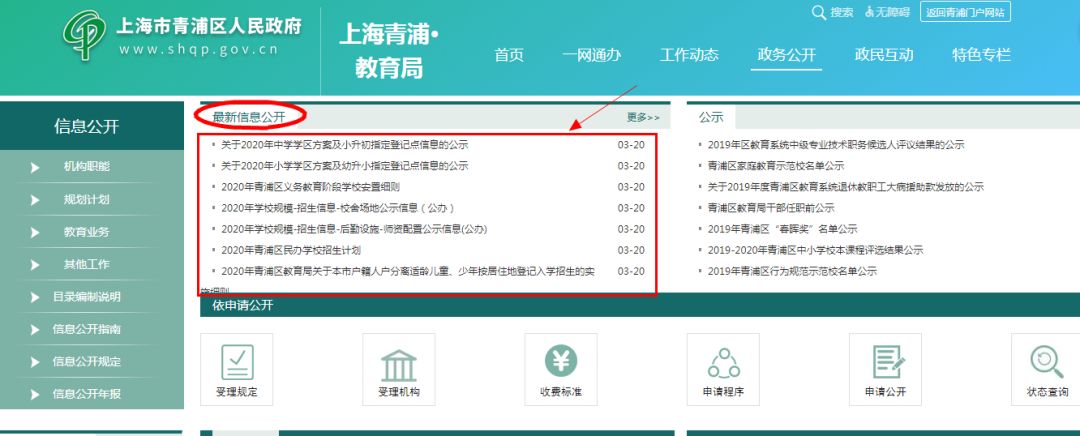Open the 状态查询 search icon

click(x=1046, y=362)
